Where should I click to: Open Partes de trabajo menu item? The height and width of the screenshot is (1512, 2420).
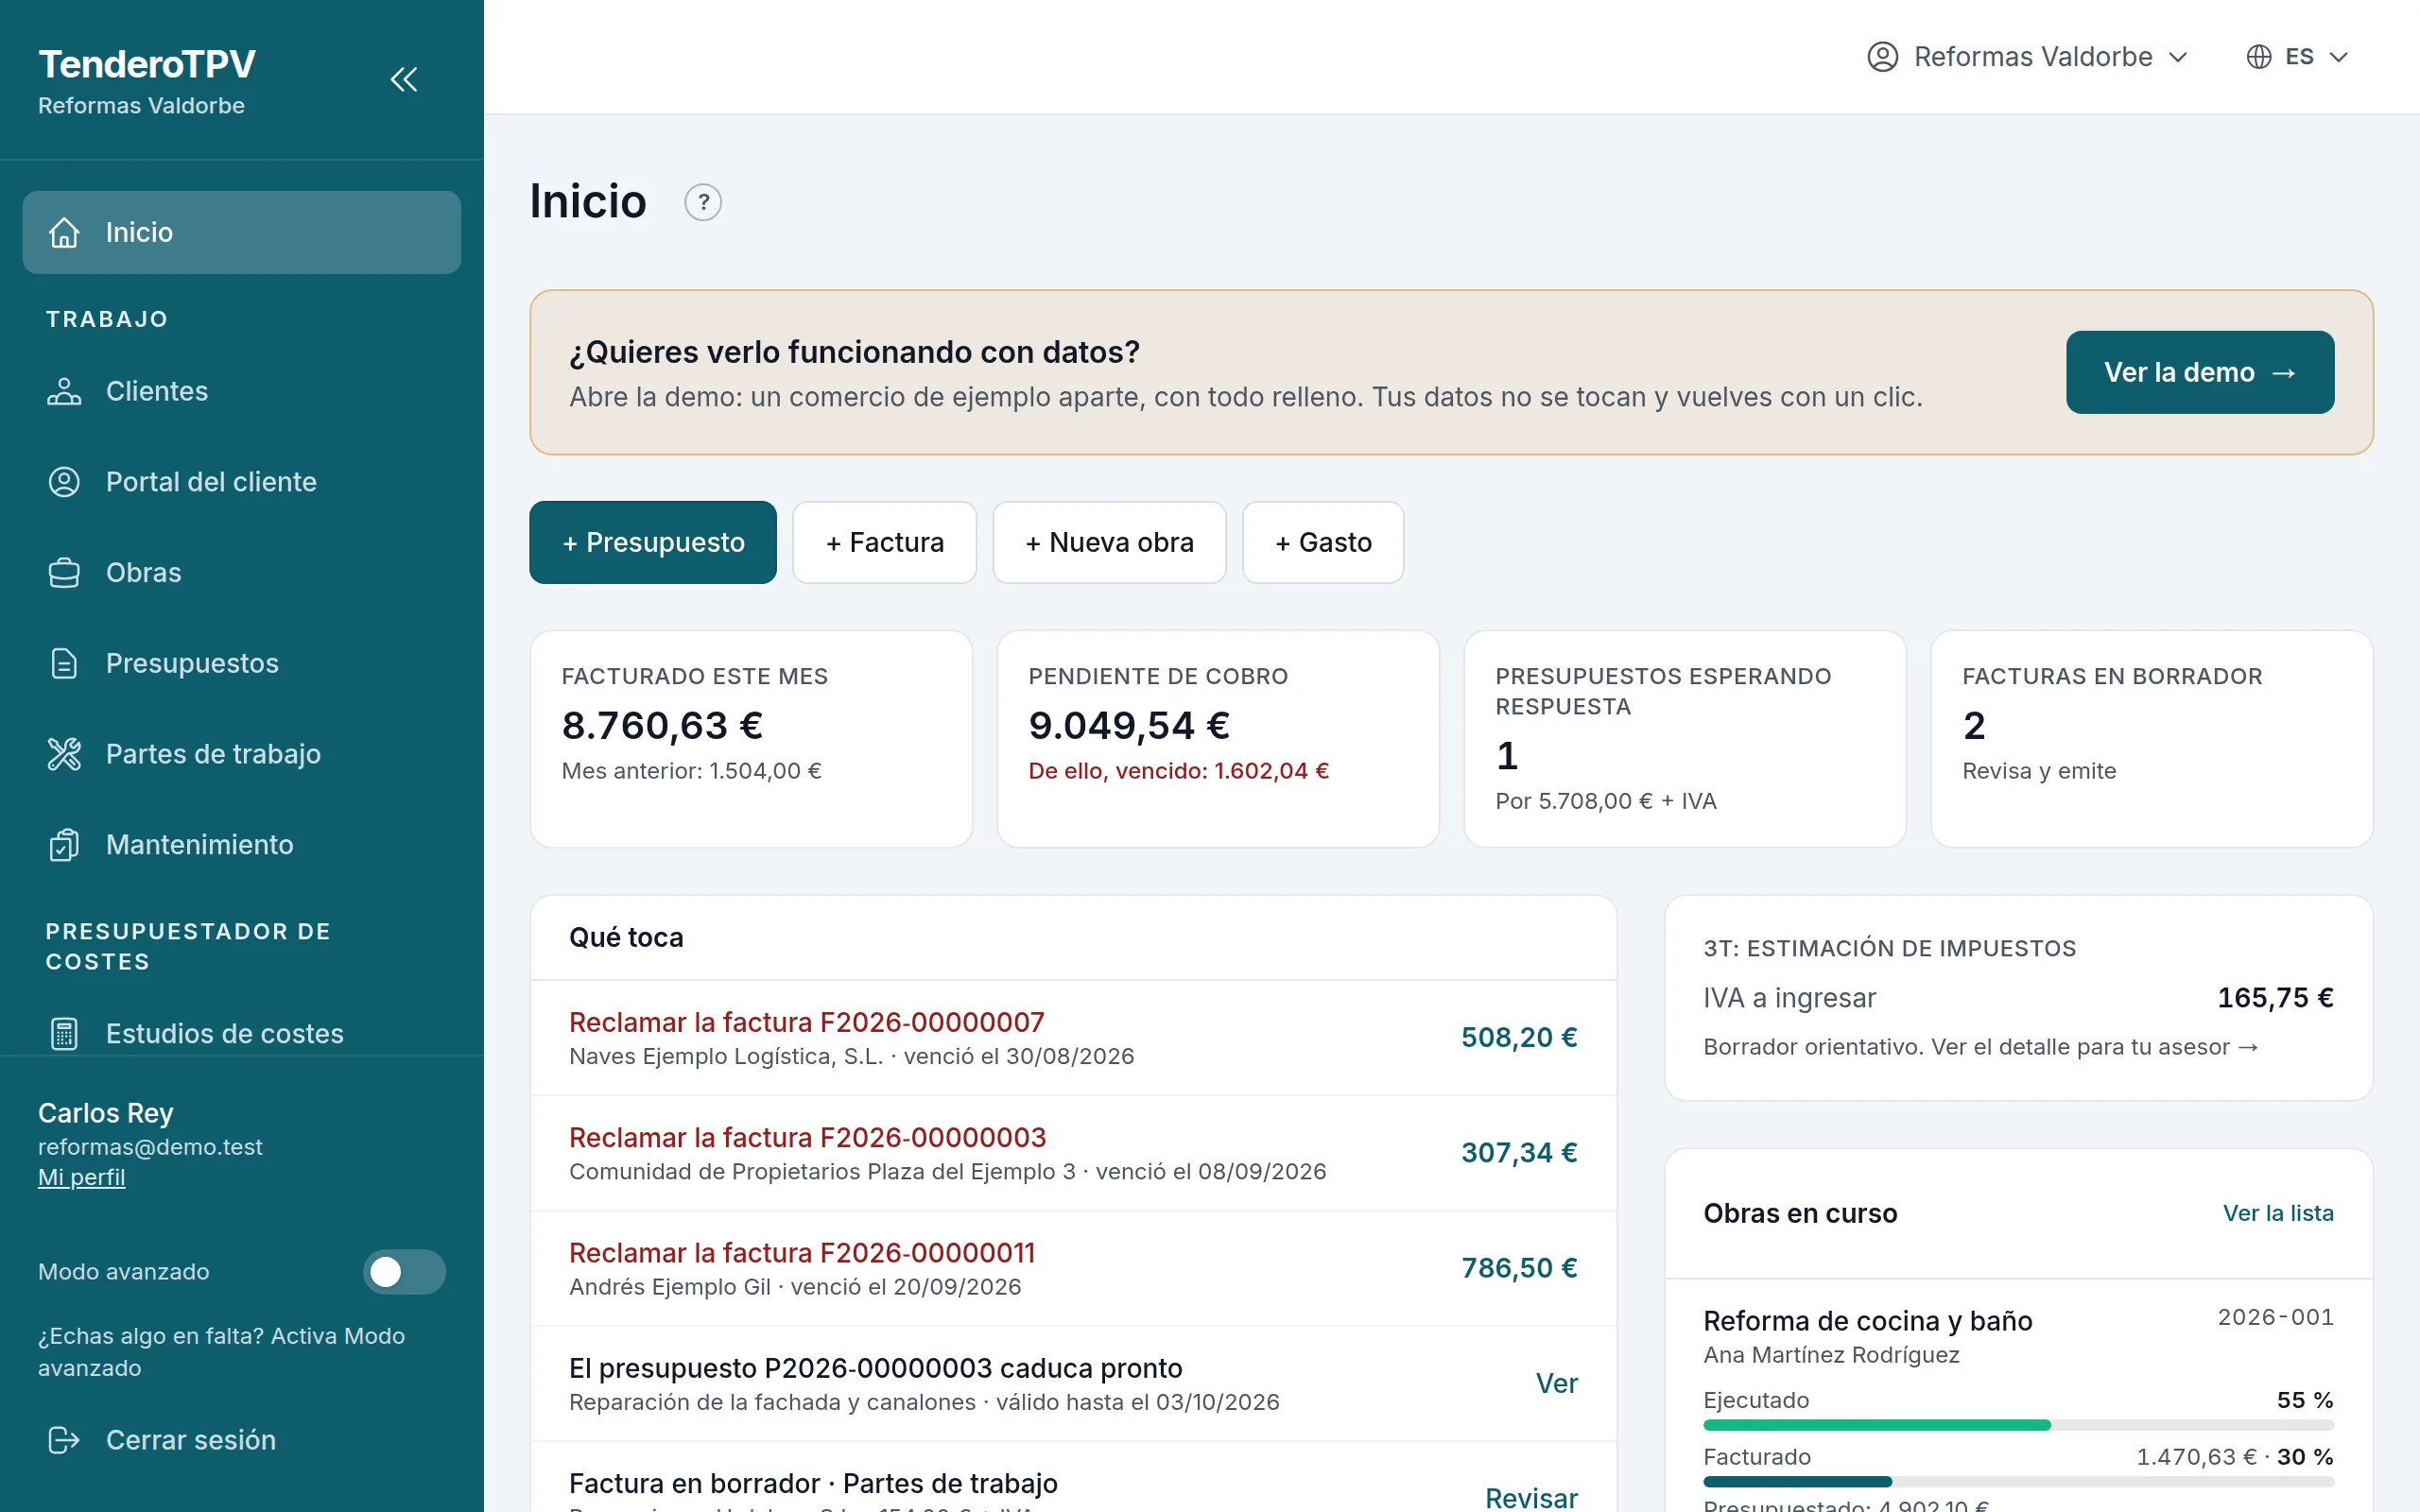[242, 754]
